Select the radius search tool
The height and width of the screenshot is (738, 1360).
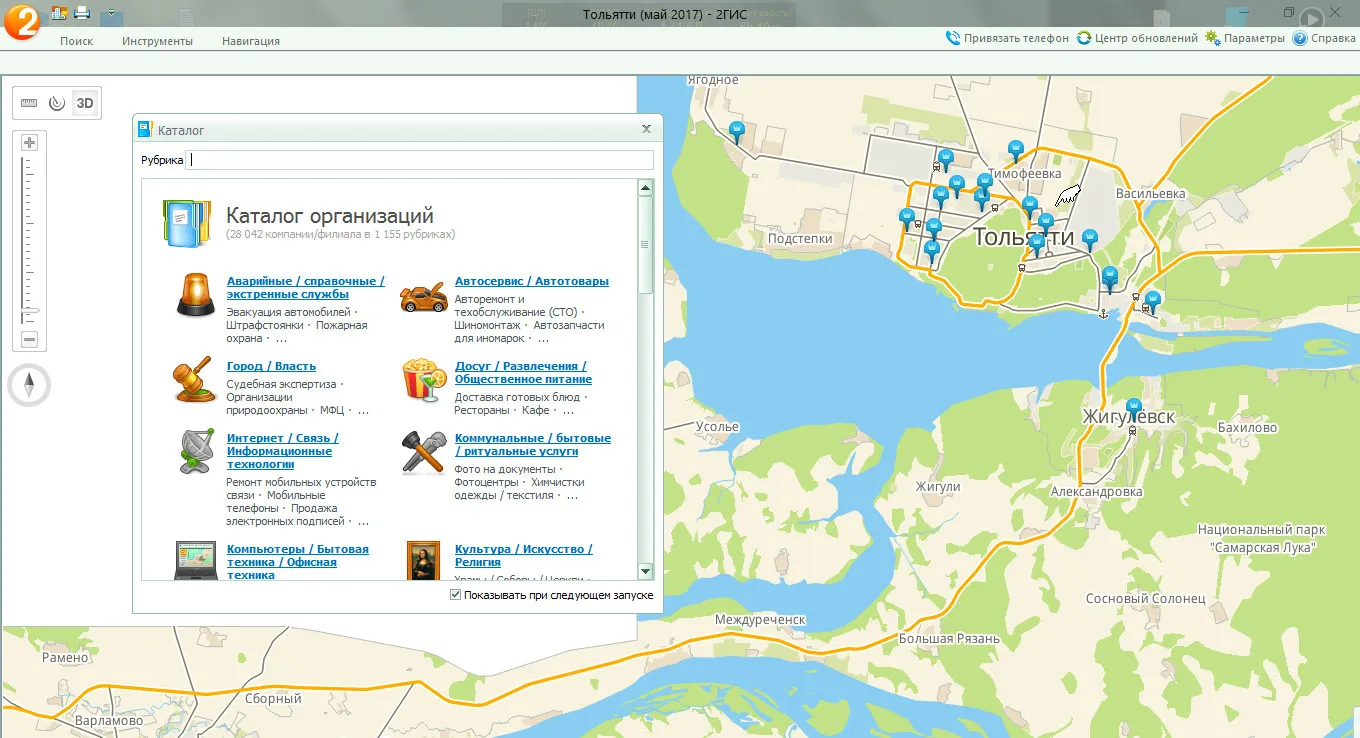(x=57, y=102)
